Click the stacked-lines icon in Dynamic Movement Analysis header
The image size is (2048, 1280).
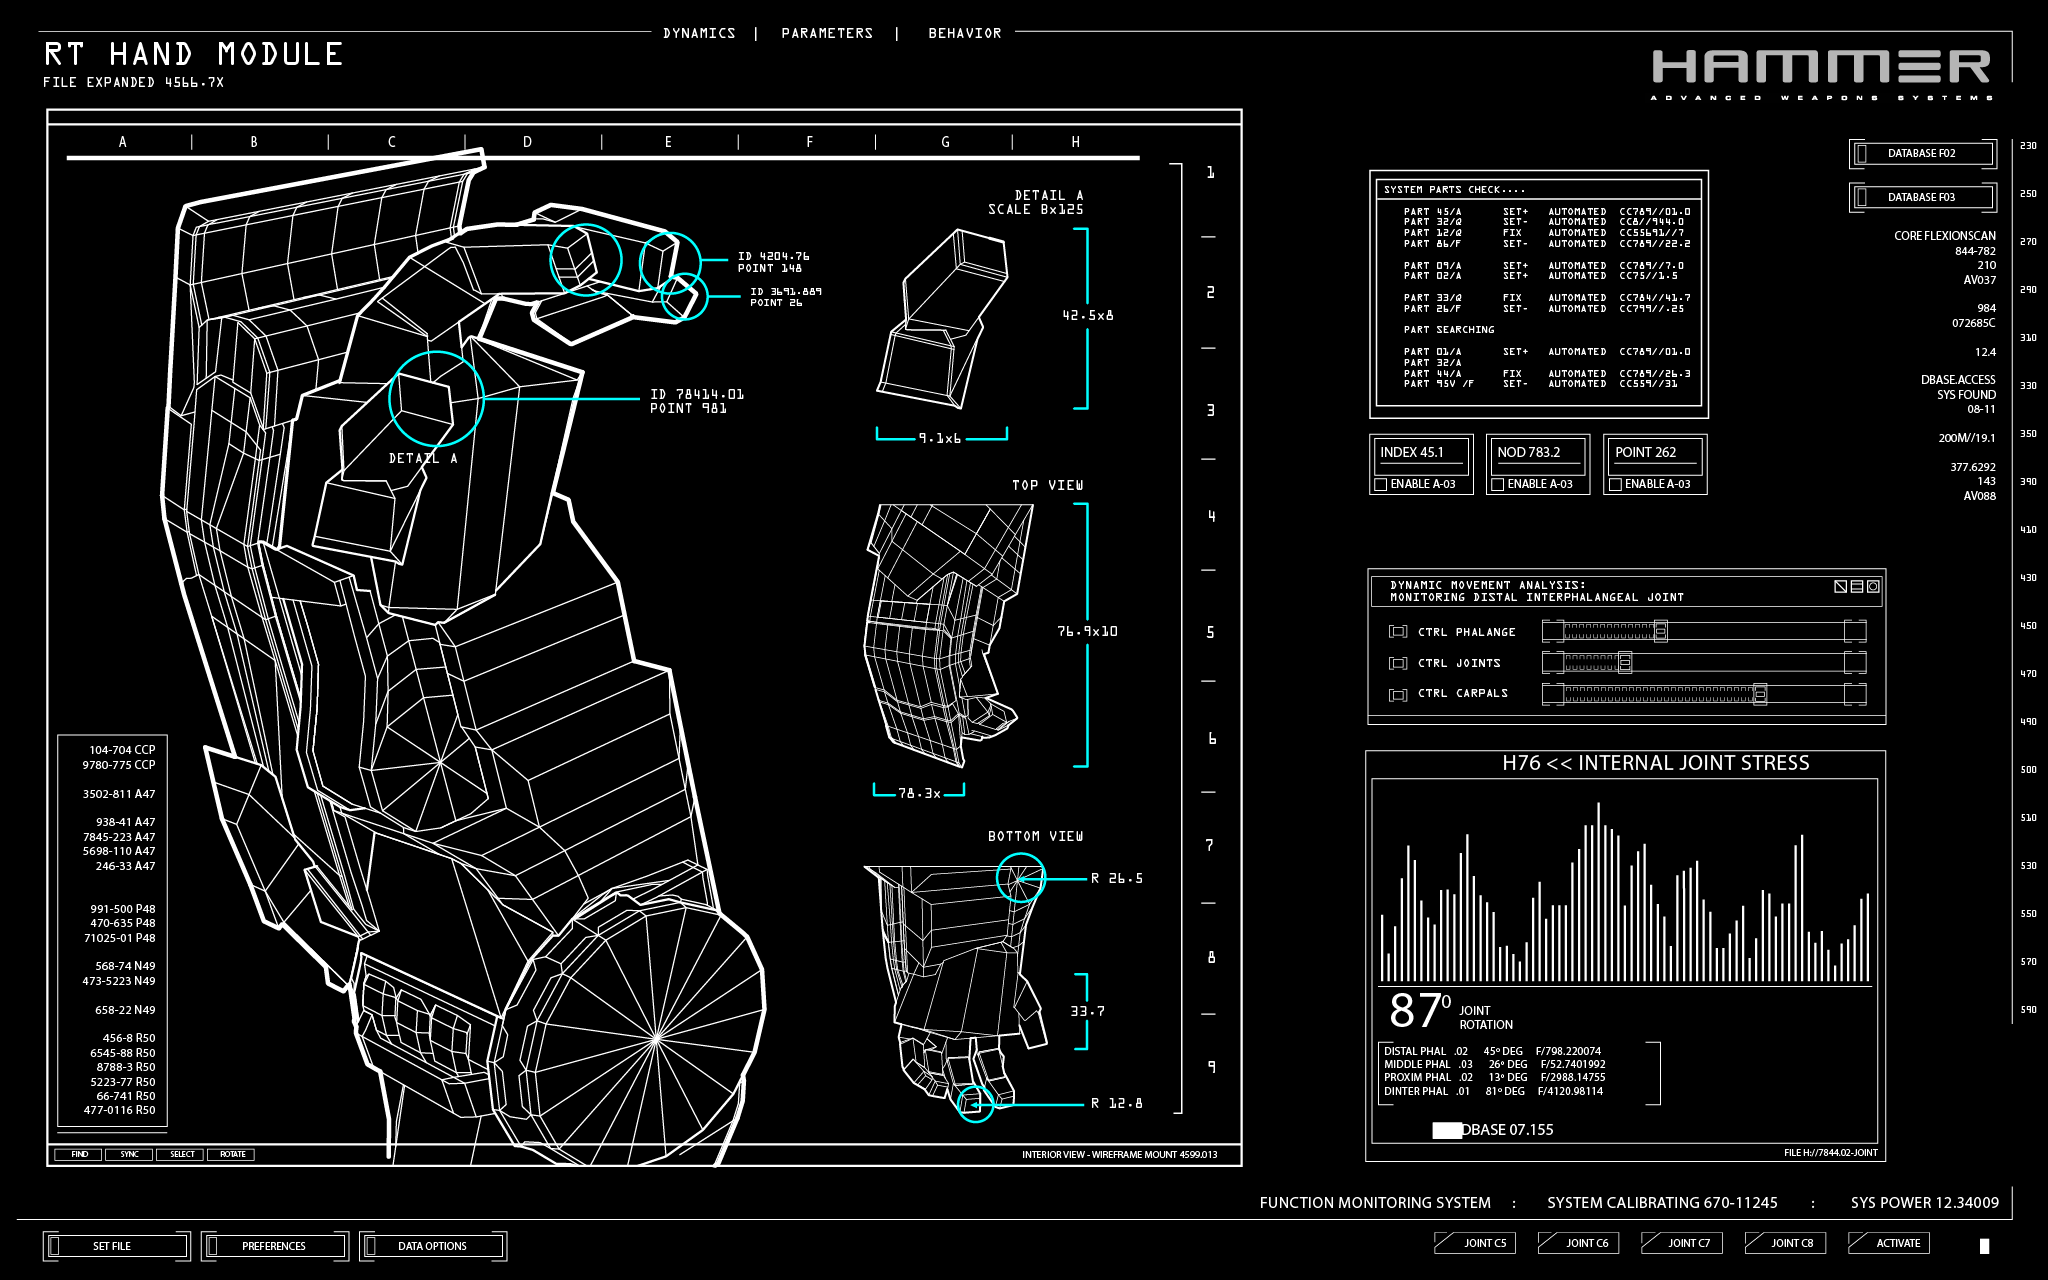click(1857, 587)
